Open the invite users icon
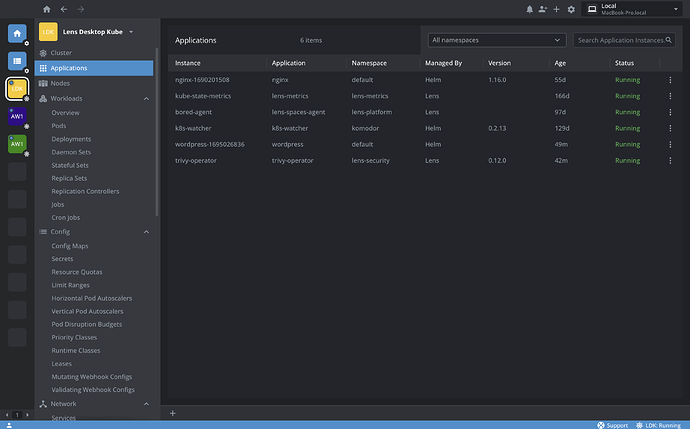 point(543,9)
